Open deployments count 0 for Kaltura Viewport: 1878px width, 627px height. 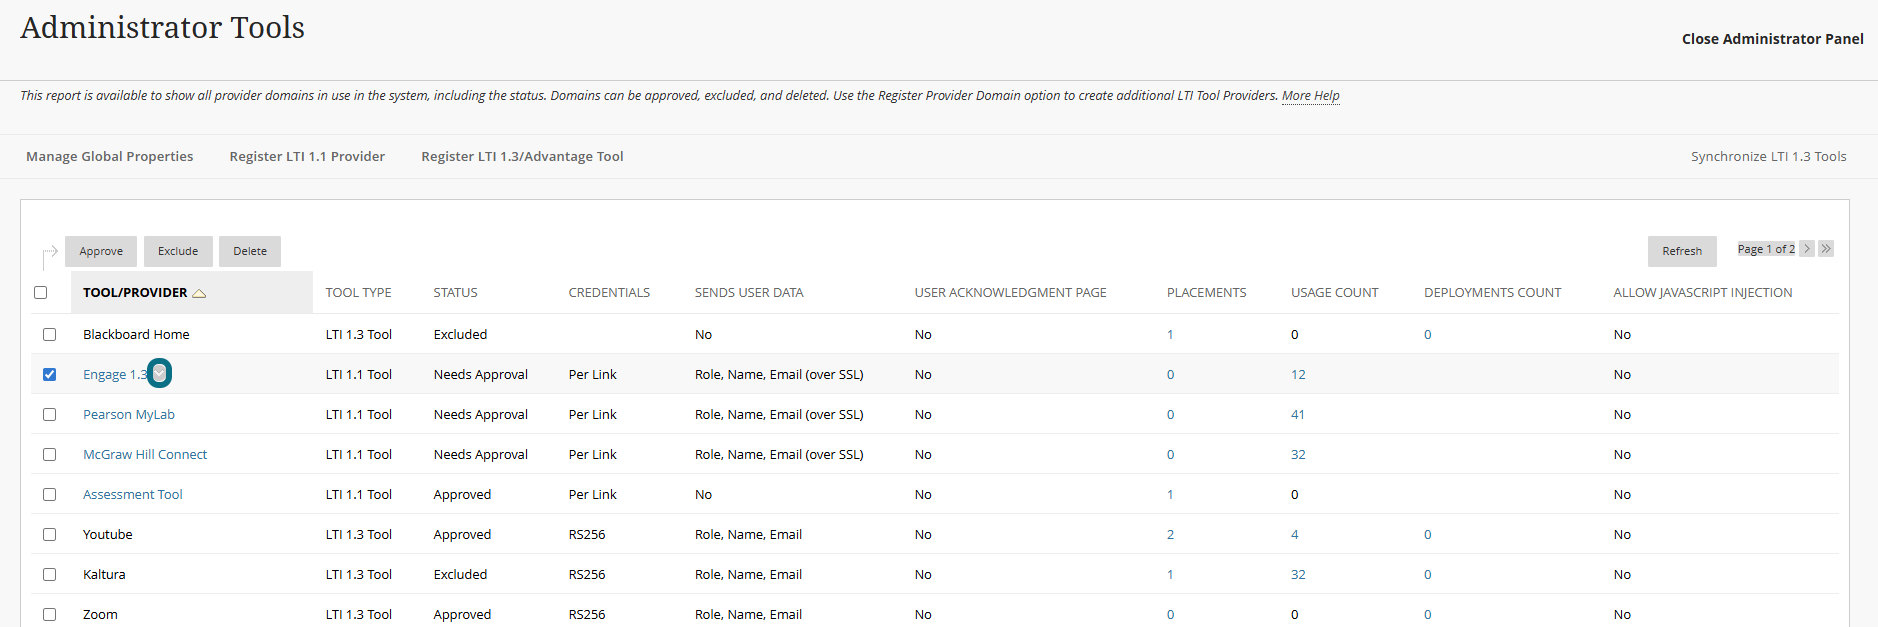click(x=1427, y=574)
